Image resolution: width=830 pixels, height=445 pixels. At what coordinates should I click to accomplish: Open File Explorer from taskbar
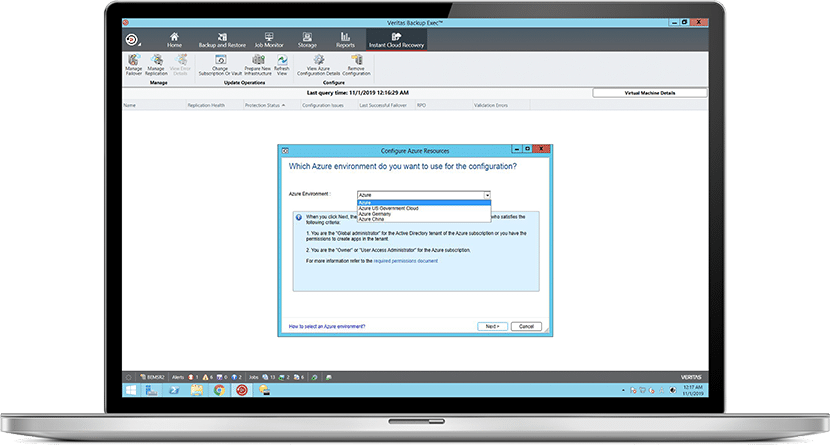tap(197, 390)
